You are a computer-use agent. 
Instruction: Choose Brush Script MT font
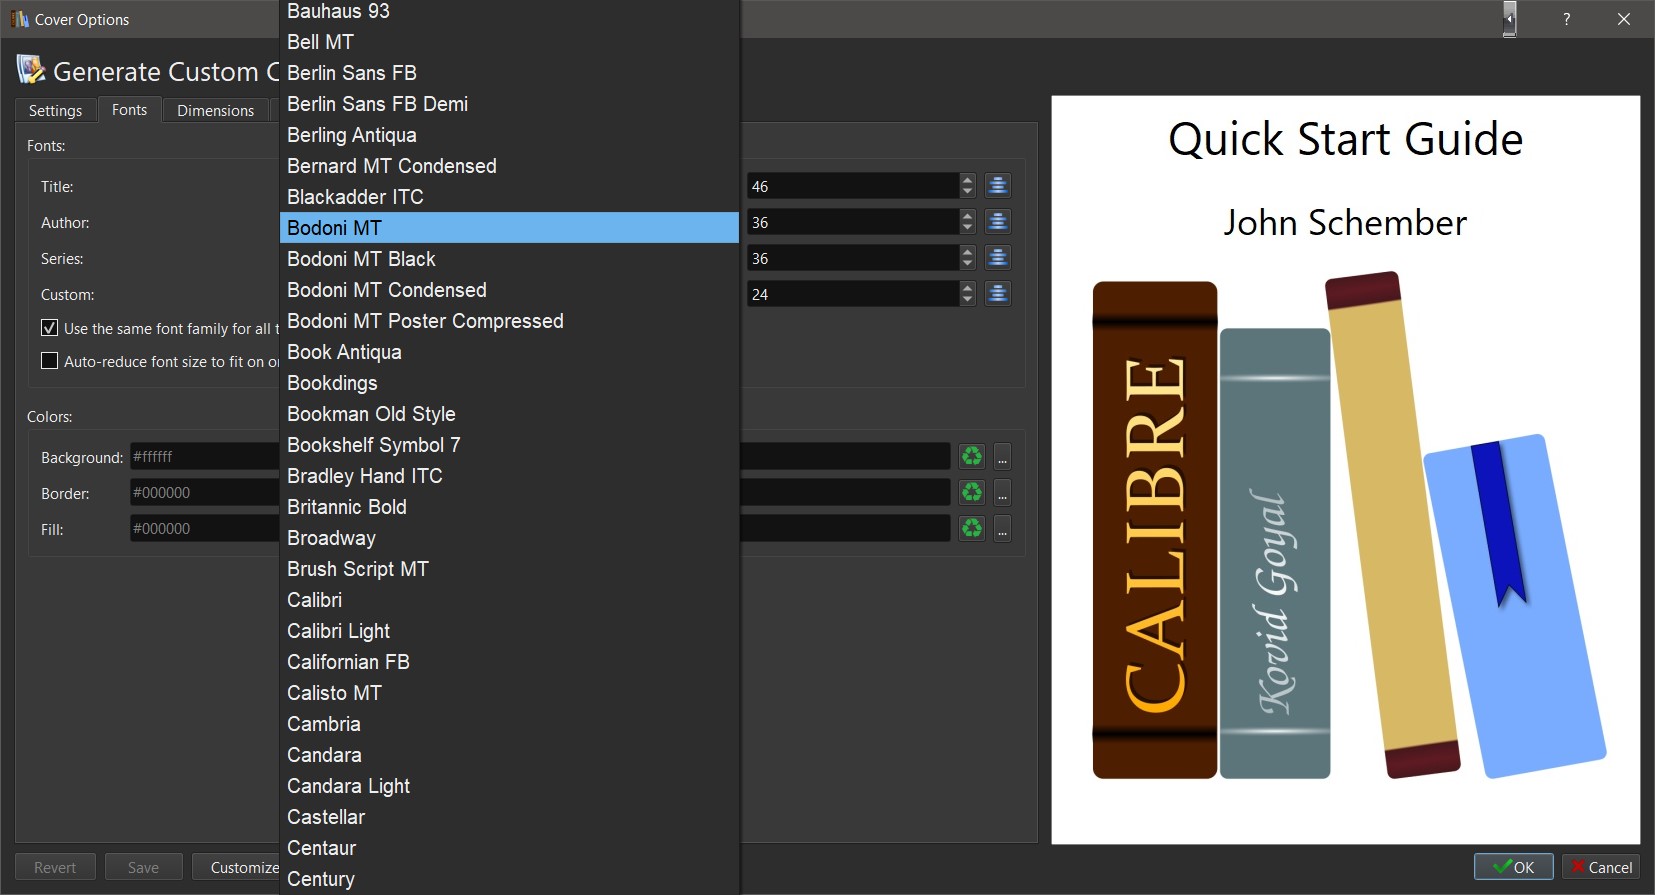tap(509, 569)
